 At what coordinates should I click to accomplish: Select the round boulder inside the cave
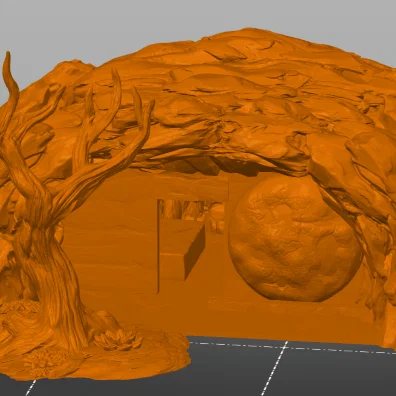295,238
